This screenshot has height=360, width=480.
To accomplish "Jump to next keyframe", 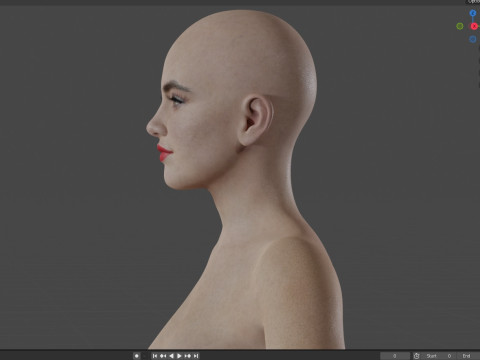I will pyautogui.click(x=188, y=356).
